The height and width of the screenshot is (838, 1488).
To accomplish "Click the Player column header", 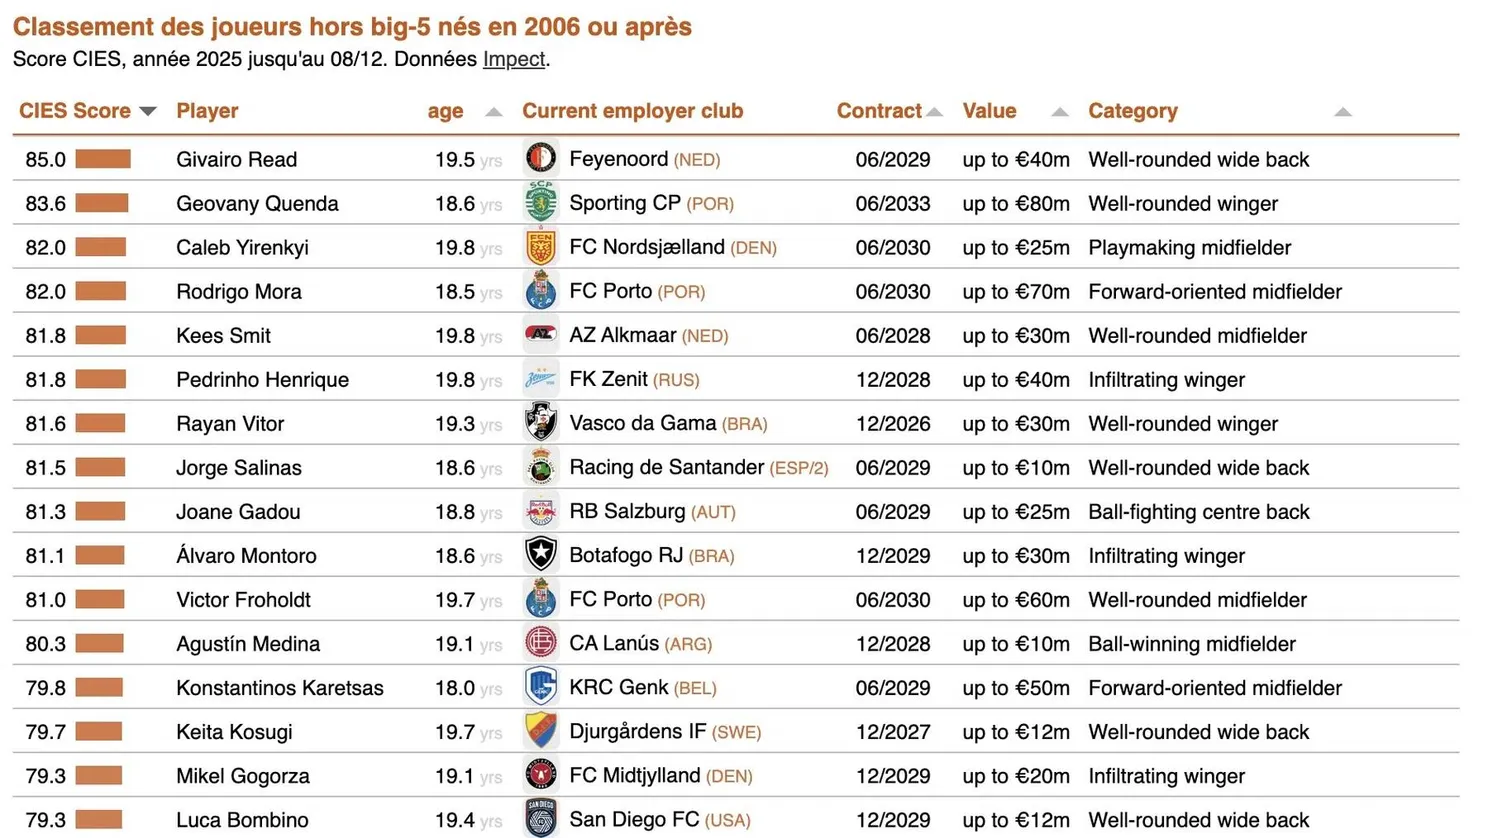I will 207,111.
